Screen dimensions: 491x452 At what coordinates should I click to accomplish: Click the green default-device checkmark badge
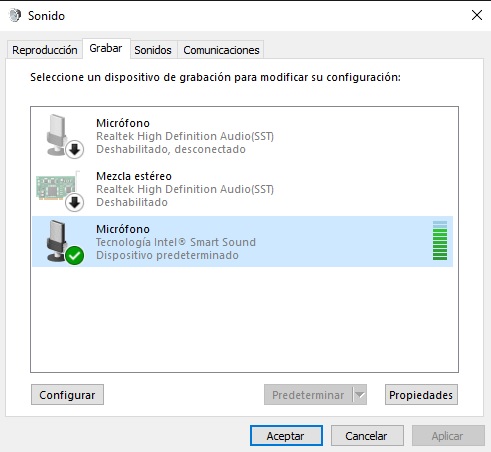(x=74, y=256)
